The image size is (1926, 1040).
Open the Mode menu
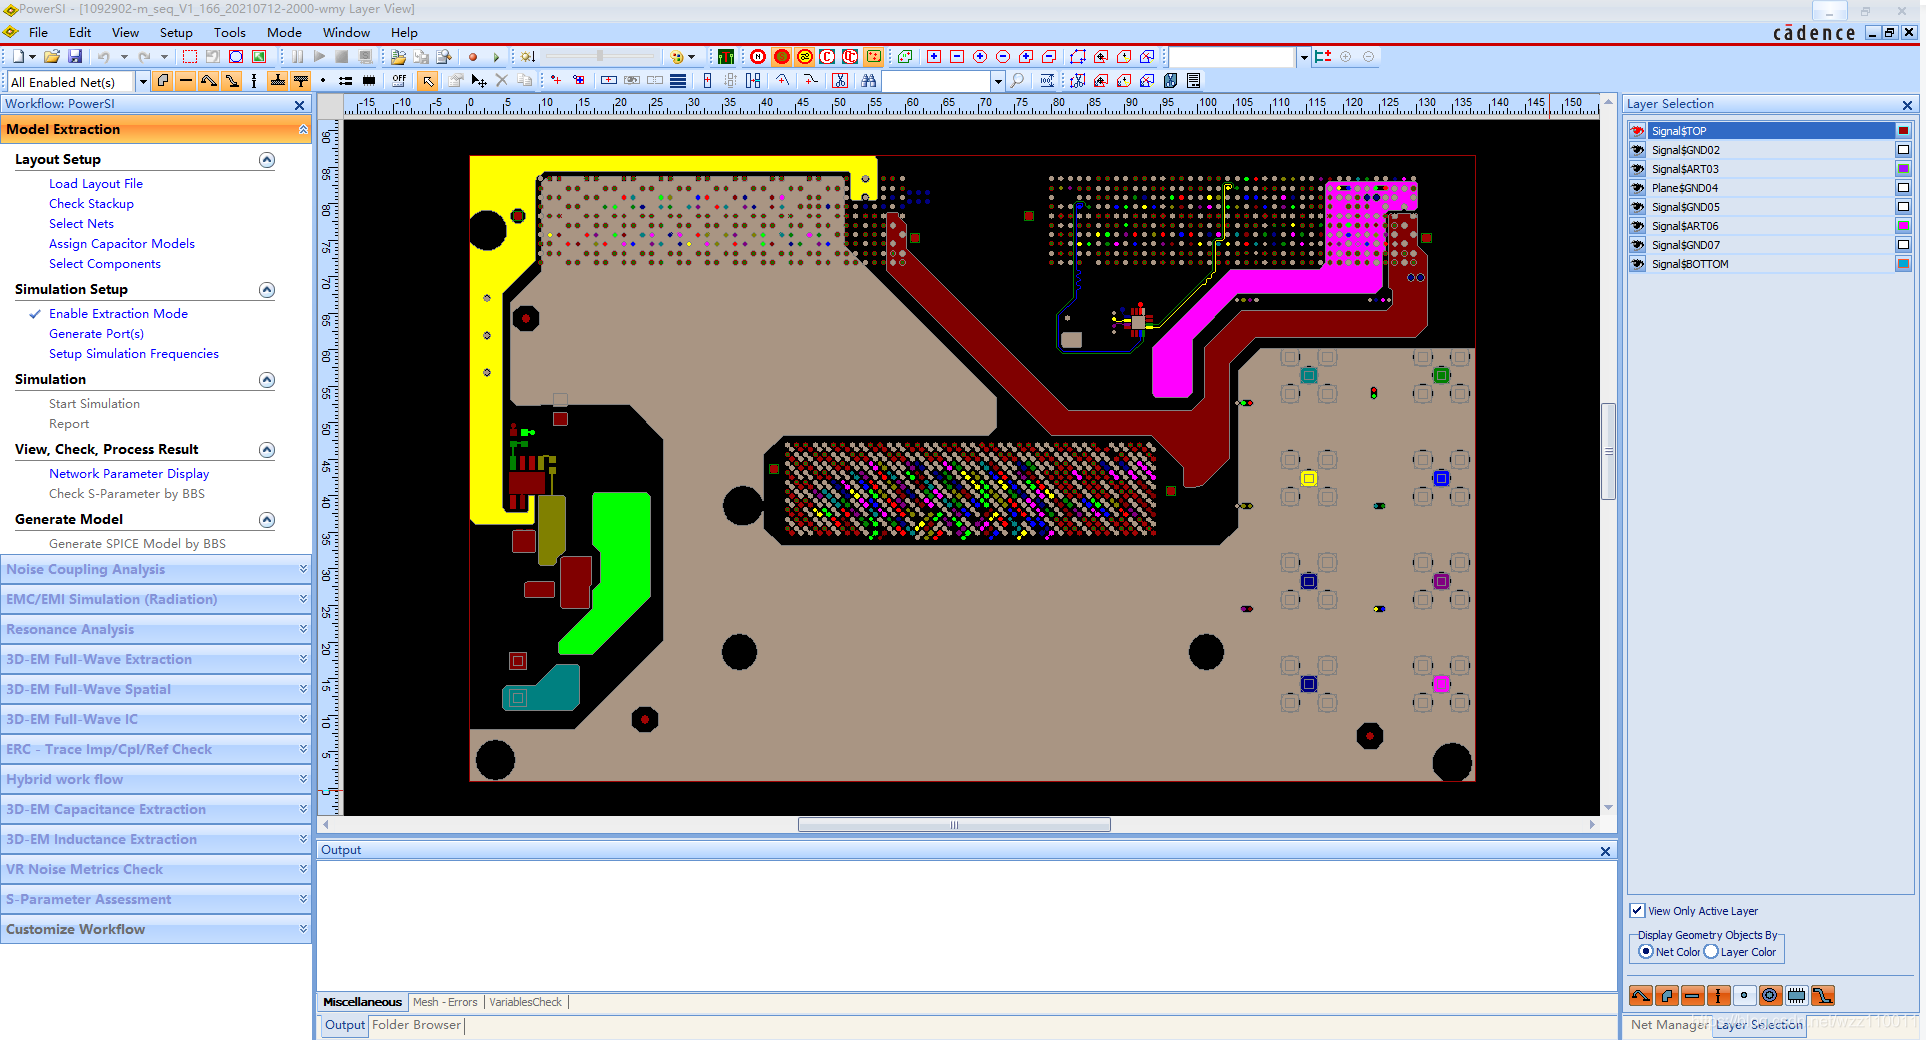(284, 32)
